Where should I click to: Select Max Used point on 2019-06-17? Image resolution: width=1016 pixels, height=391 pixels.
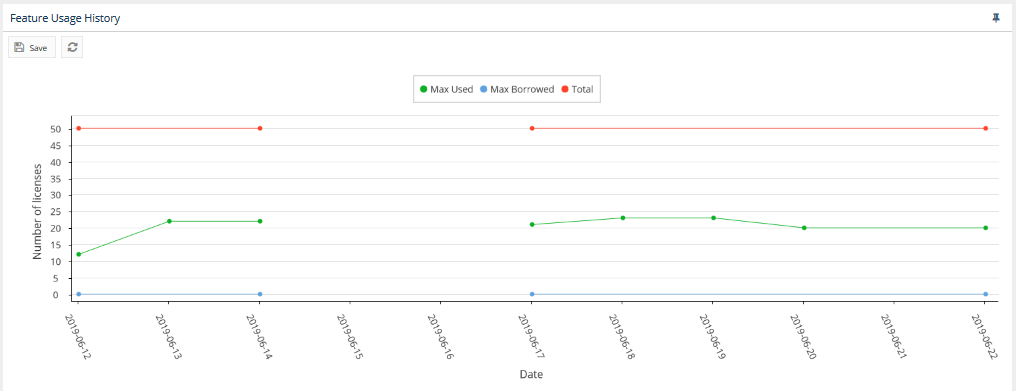[x=532, y=224]
